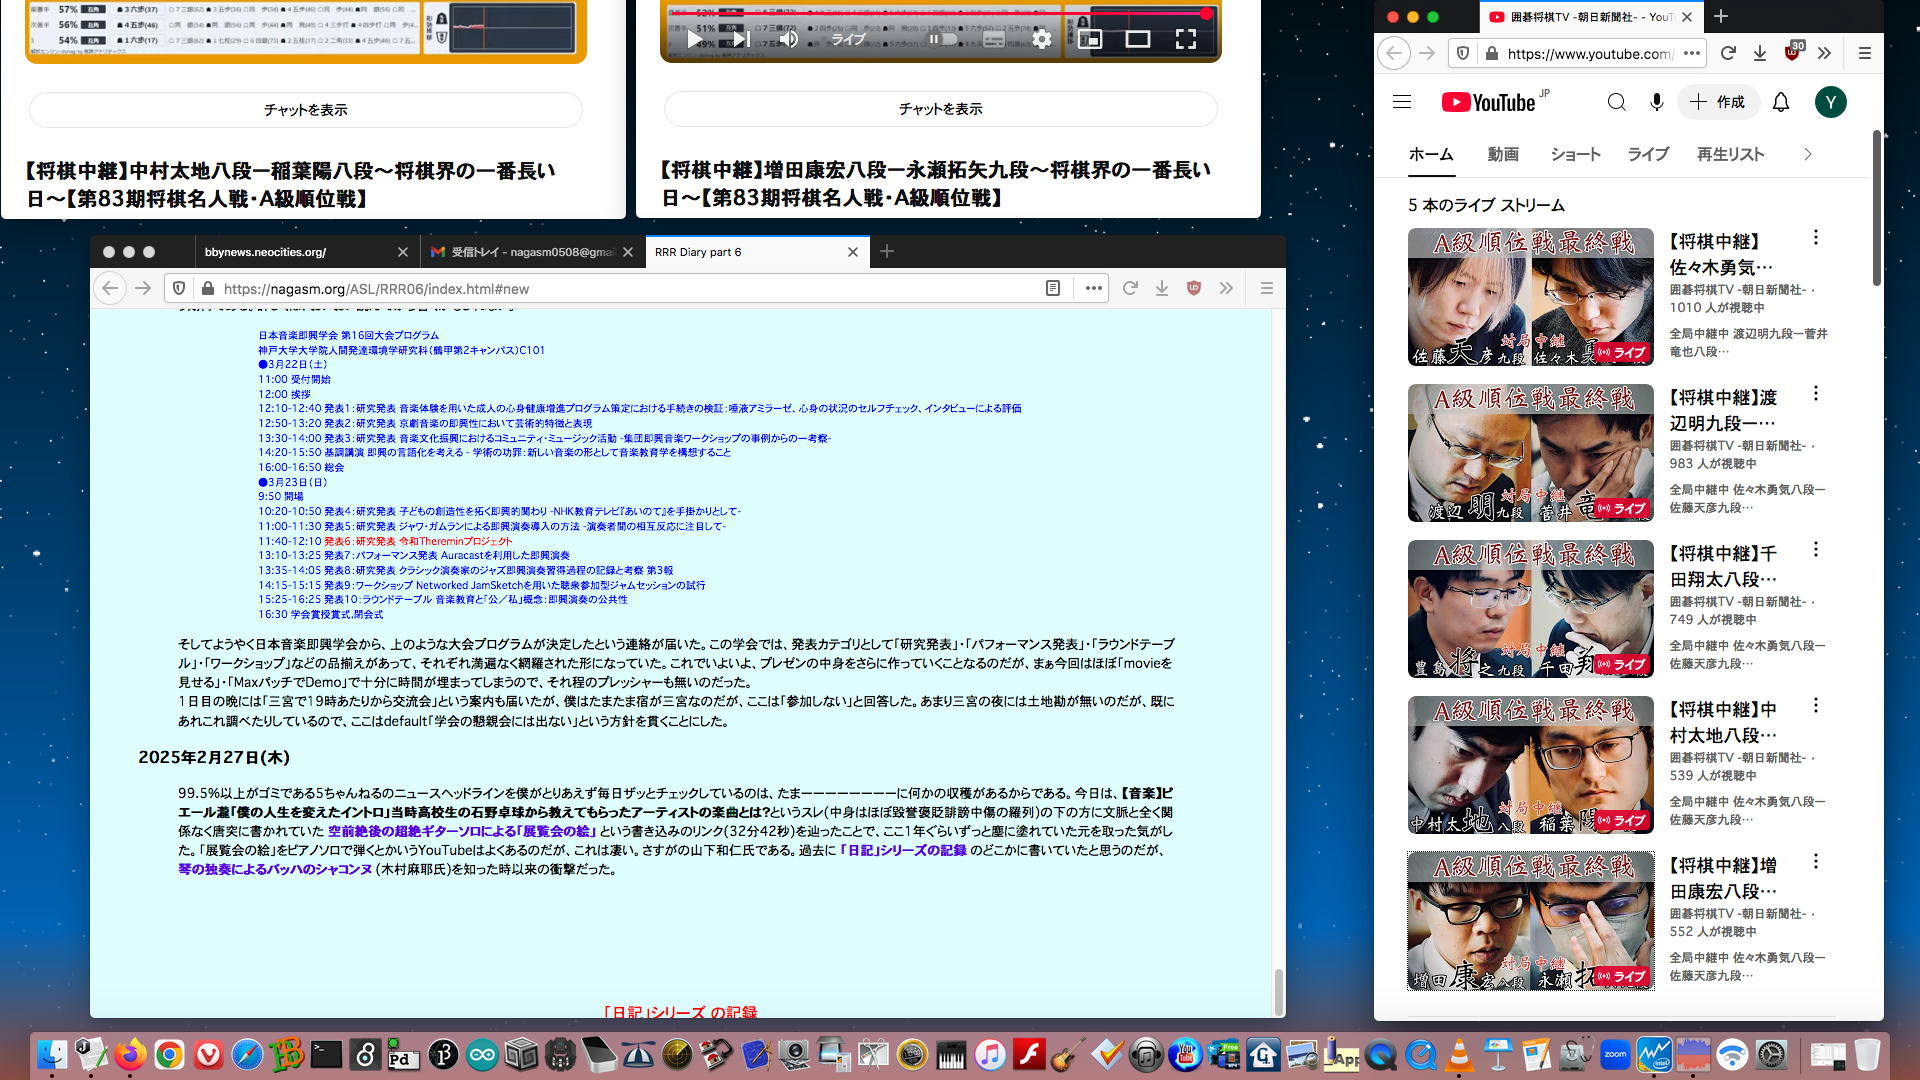Show chat with the チャットを表示 button below the Masuda stream
The height and width of the screenshot is (1080, 1920).
(940, 109)
